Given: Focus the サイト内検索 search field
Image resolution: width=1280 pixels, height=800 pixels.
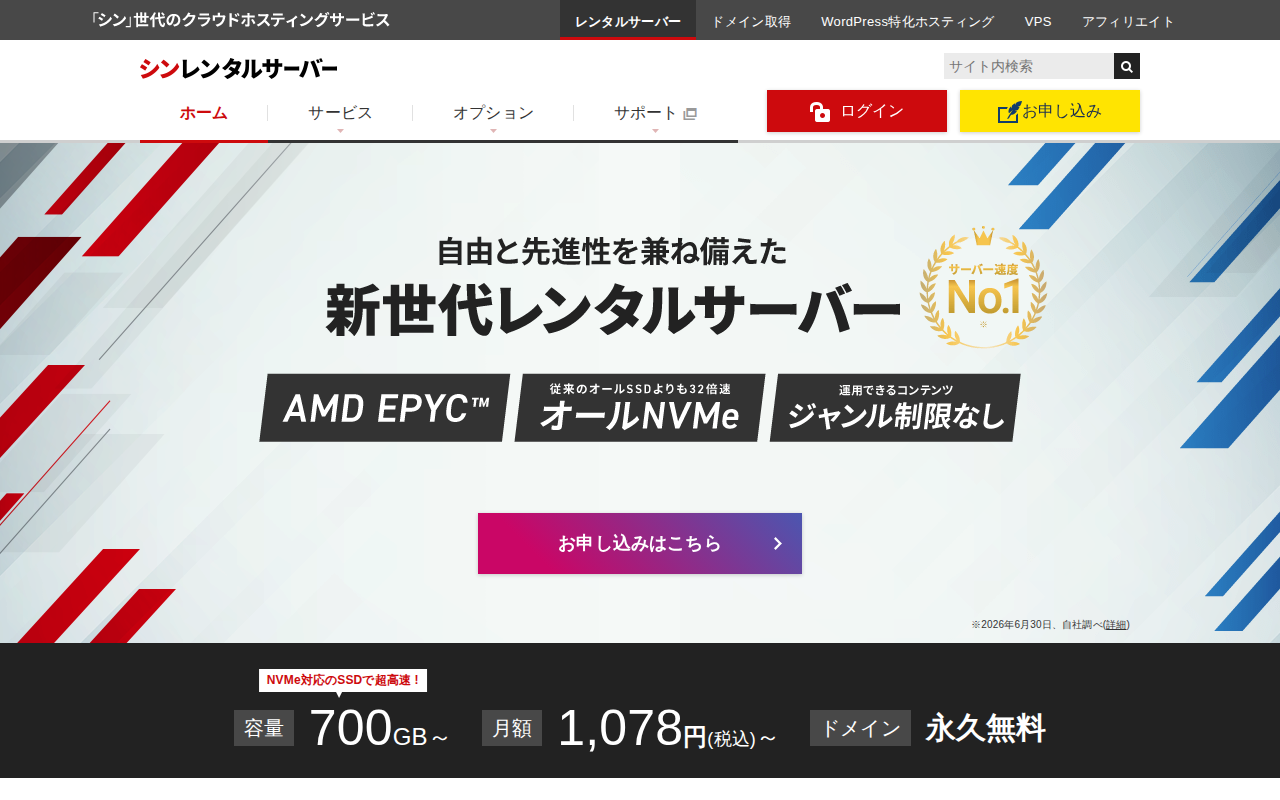Looking at the screenshot, I should pos(1029,66).
